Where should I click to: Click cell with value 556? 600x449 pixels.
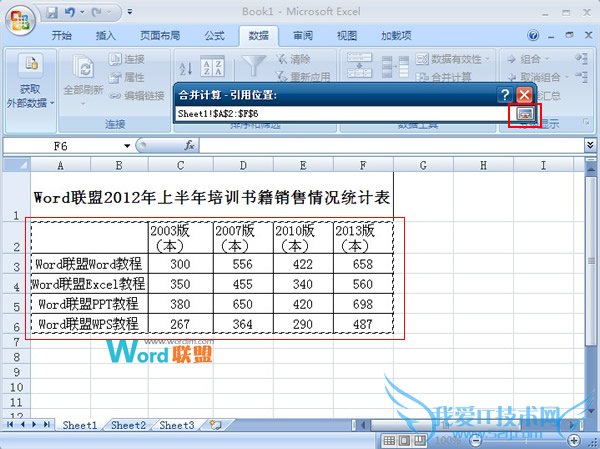(x=243, y=264)
